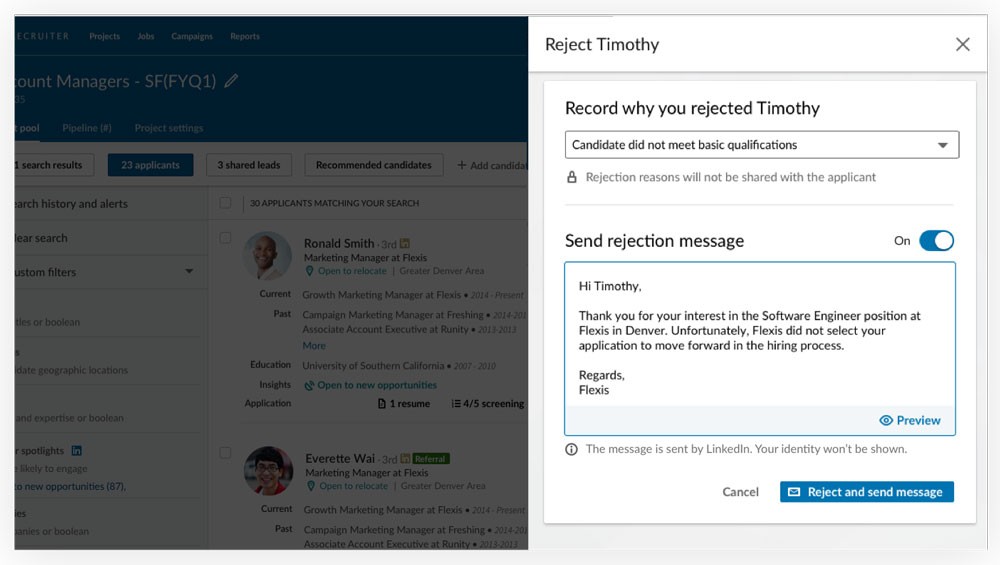Click the Cancel button

pyautogui.click(x=740, y=492)
